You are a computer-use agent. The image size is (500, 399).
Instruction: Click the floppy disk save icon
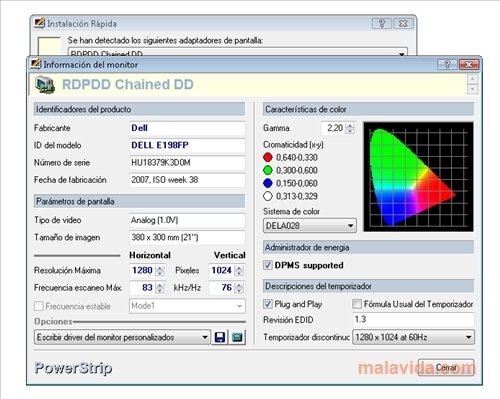(x=220, y=337)
